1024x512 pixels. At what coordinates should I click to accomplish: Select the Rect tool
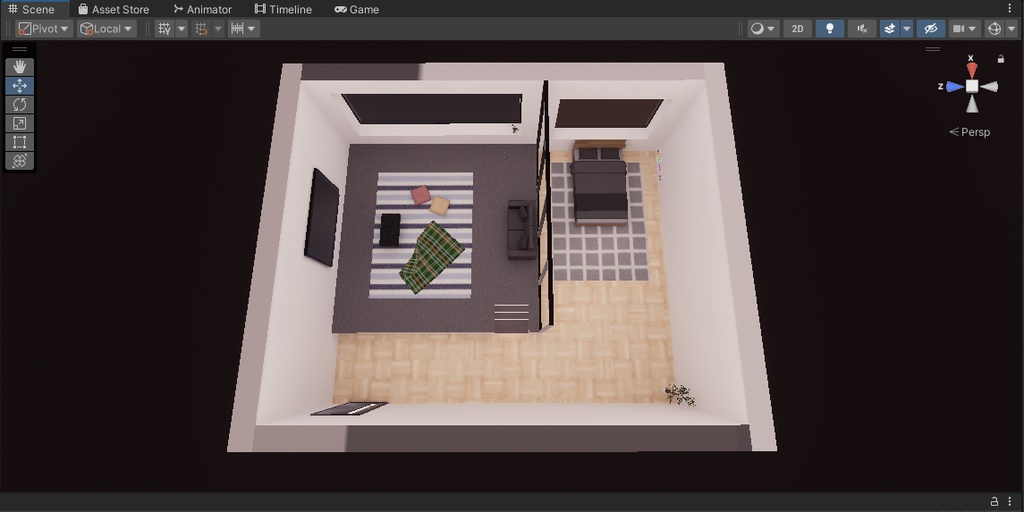point(20,142)
